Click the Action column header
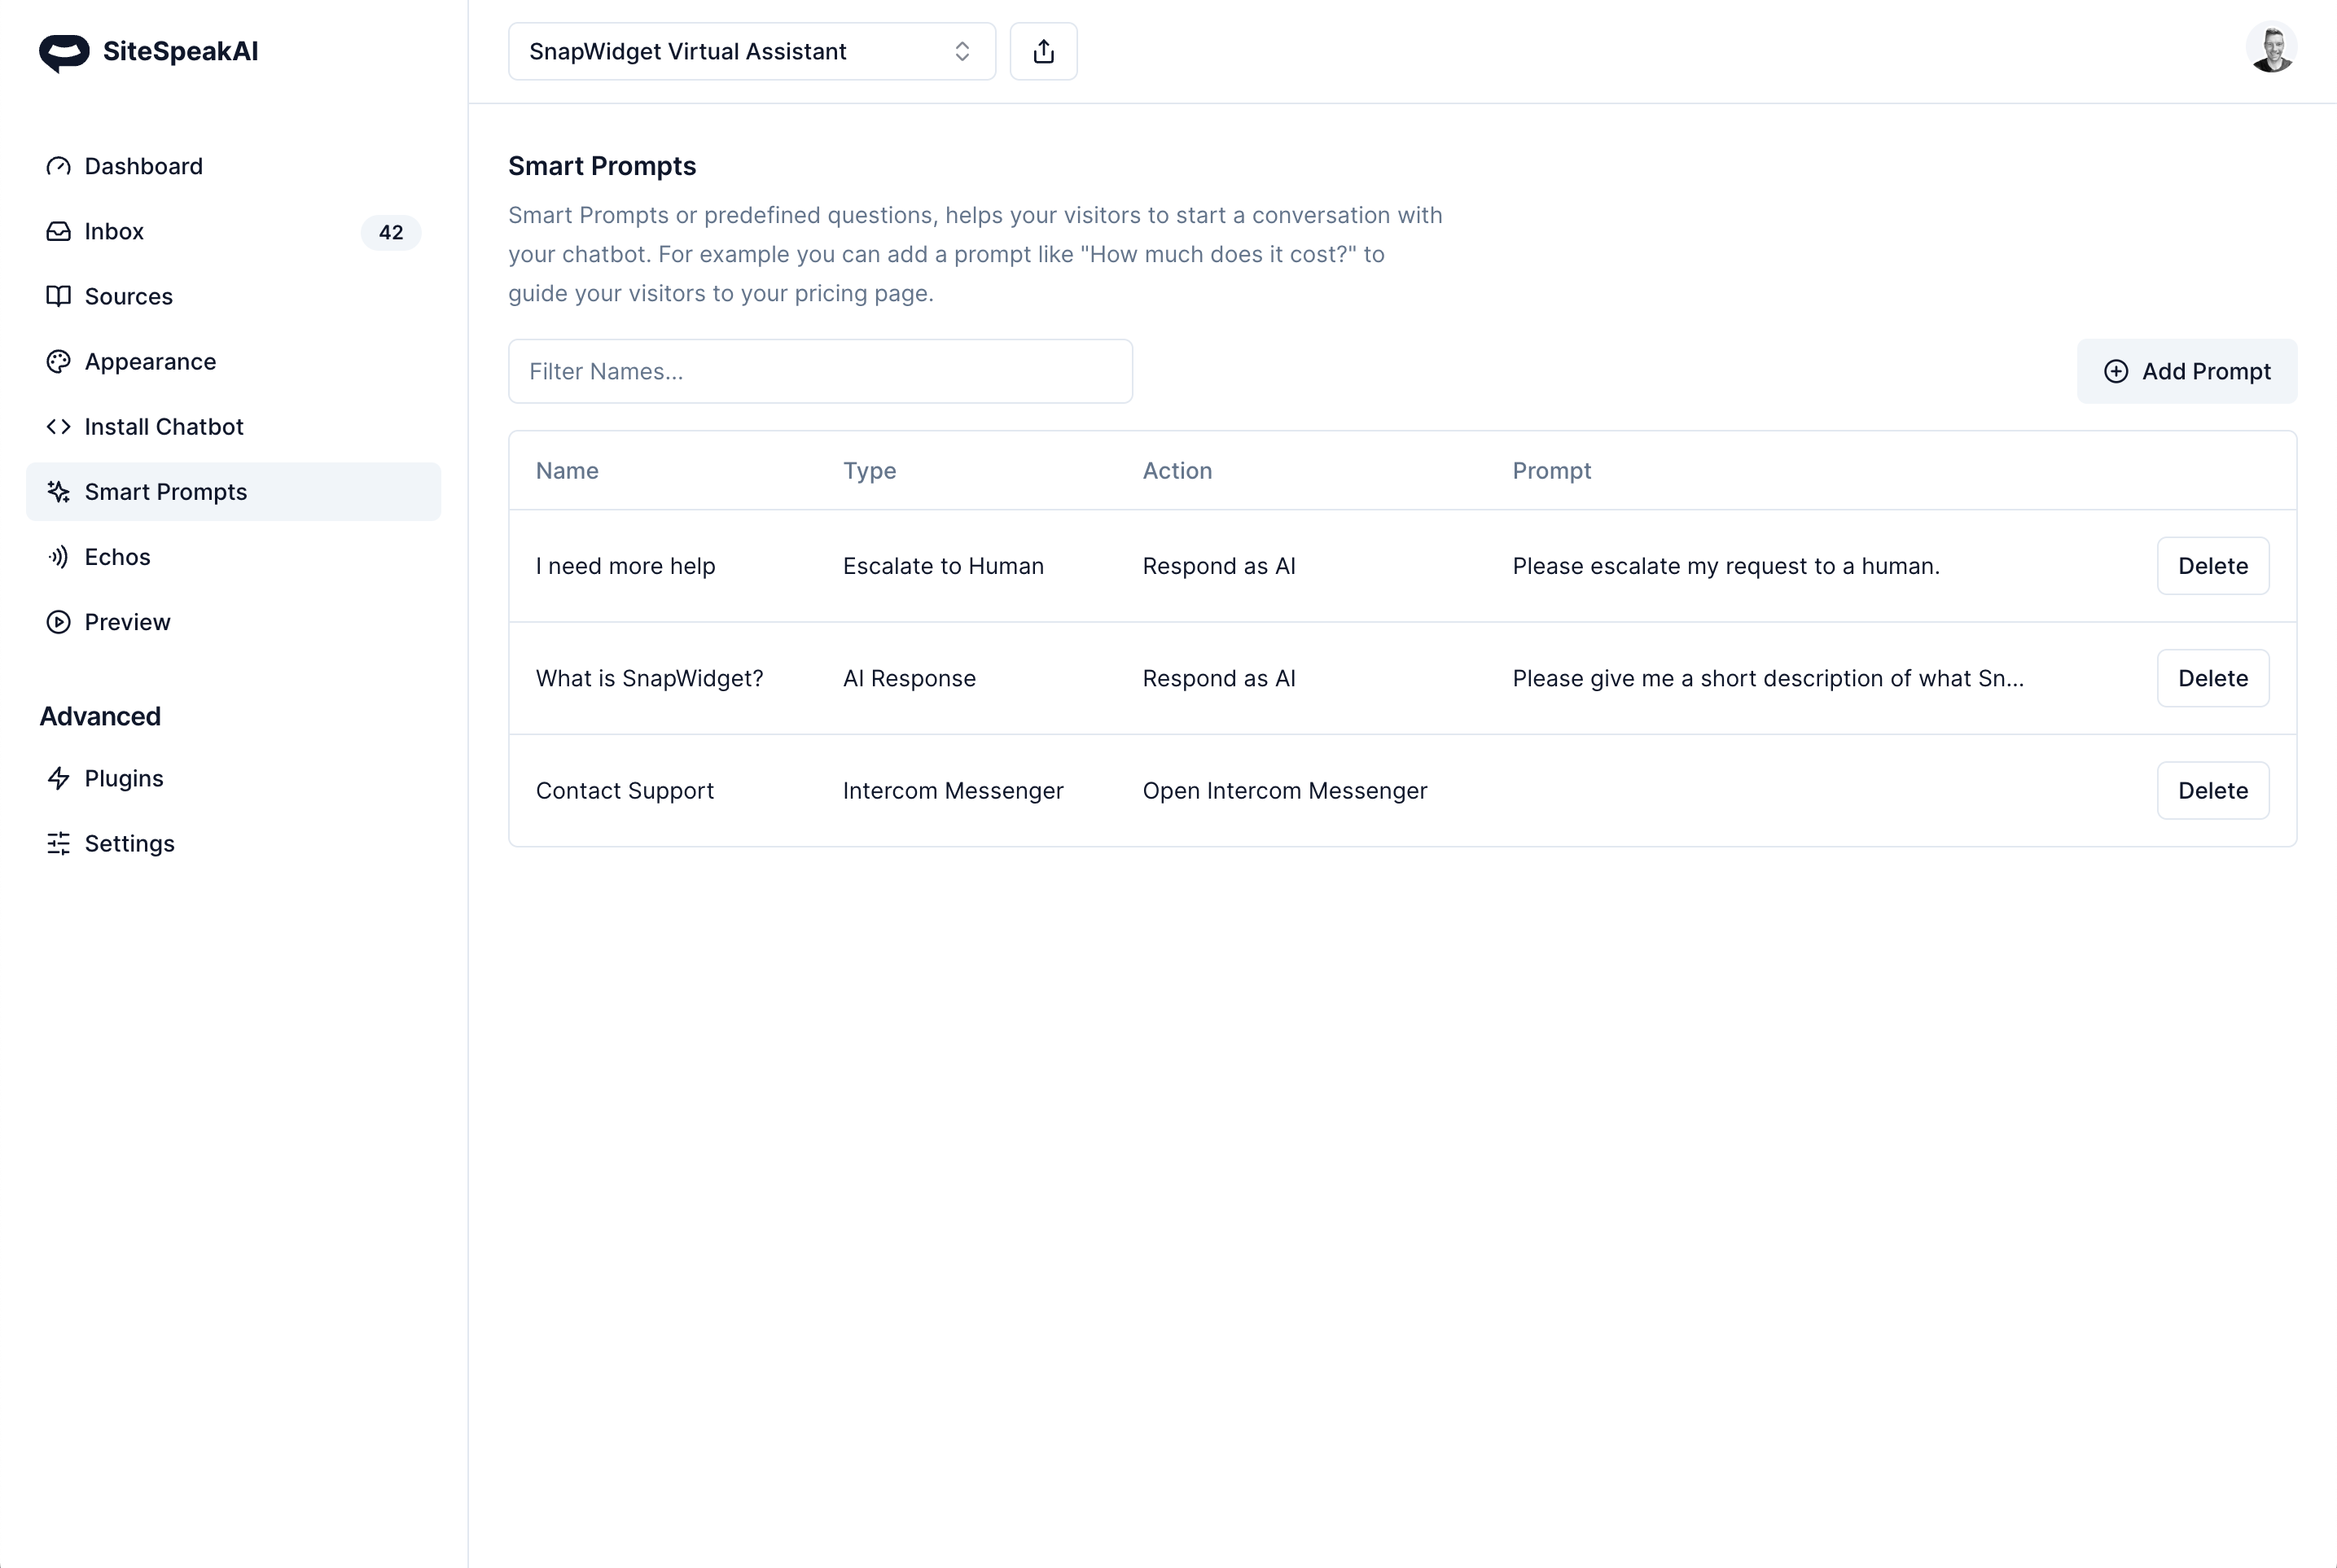Viewport: 2337px width, 1568px height. 1177,471
